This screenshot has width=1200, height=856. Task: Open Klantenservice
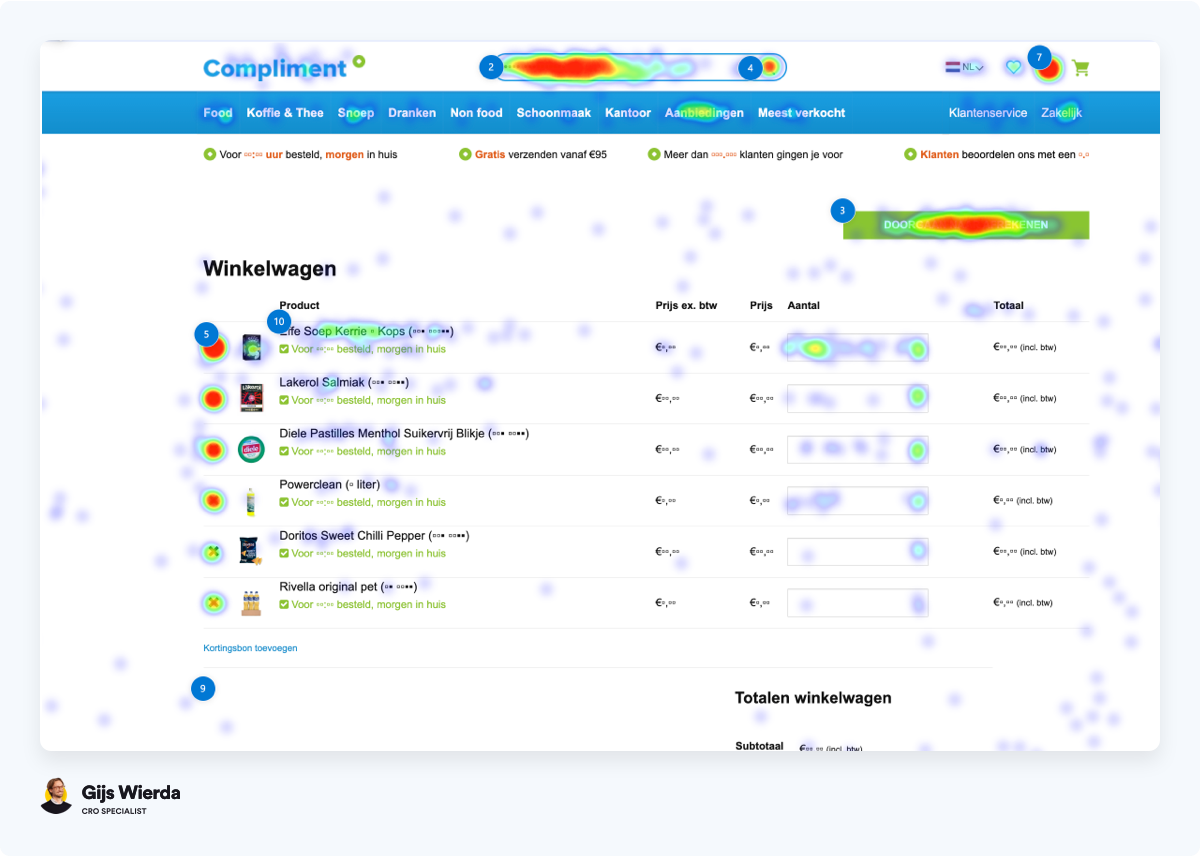[988, 113]
